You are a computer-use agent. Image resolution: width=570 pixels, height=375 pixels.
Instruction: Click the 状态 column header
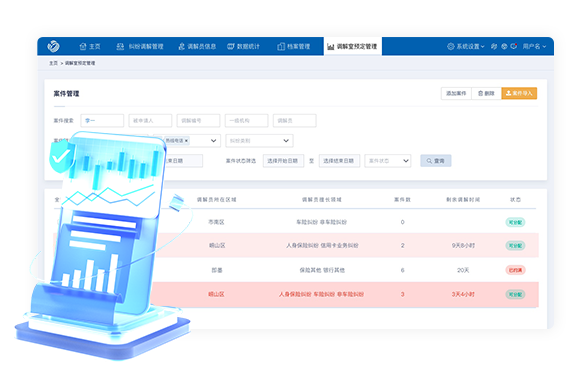(x=515, y=199)
